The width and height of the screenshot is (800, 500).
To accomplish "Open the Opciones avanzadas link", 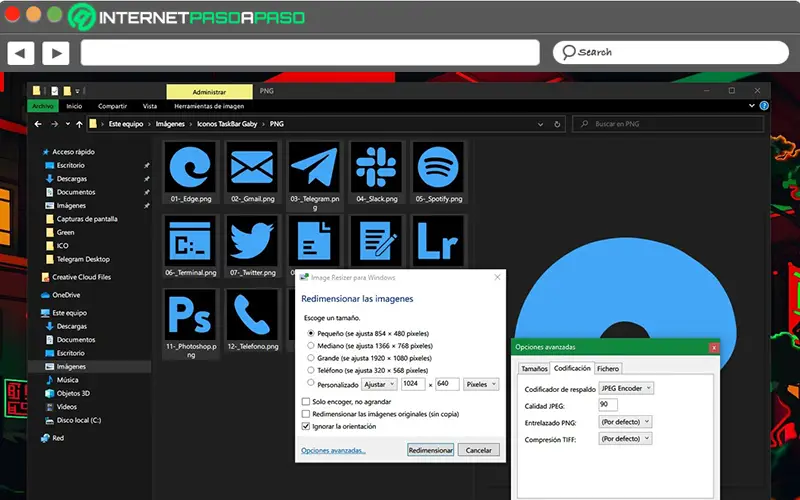I will [x=333, y=451].
